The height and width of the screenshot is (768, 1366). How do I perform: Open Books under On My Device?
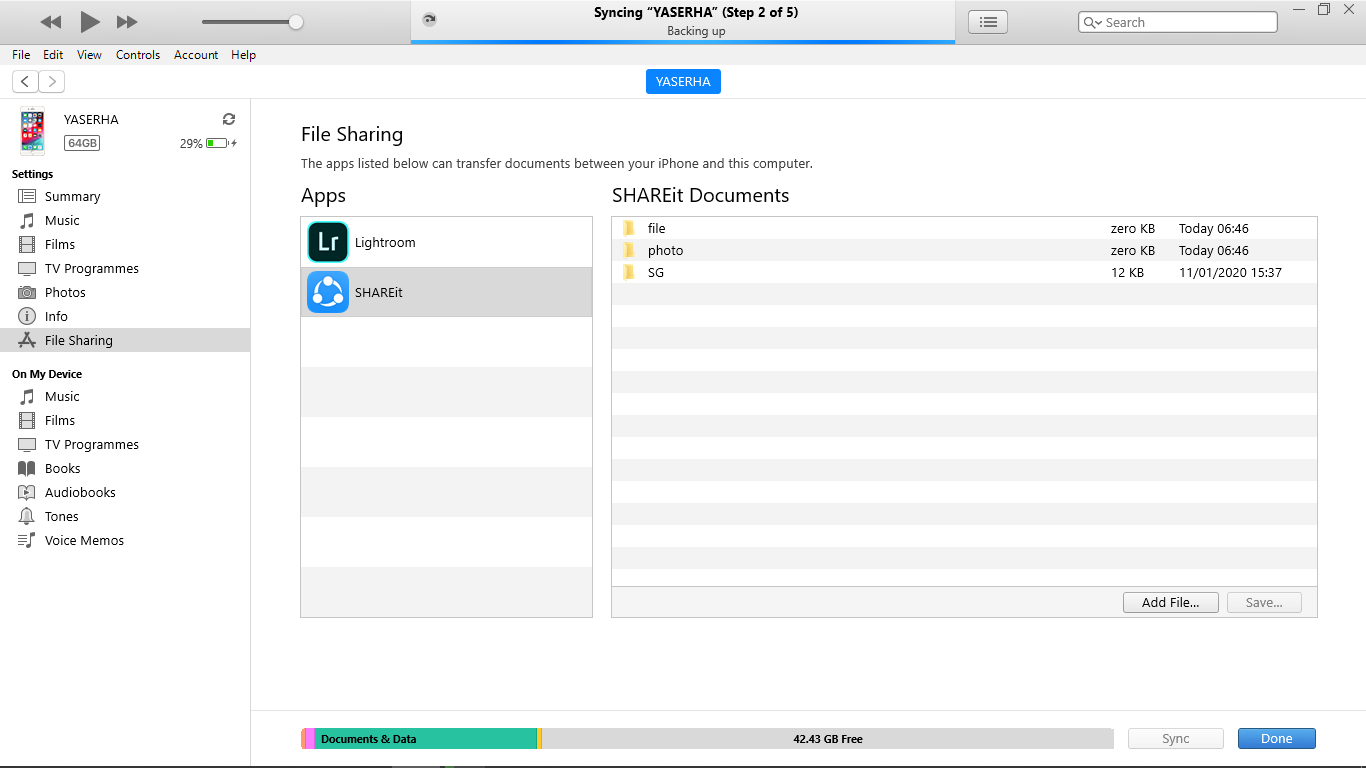click(x=62, y=468)
